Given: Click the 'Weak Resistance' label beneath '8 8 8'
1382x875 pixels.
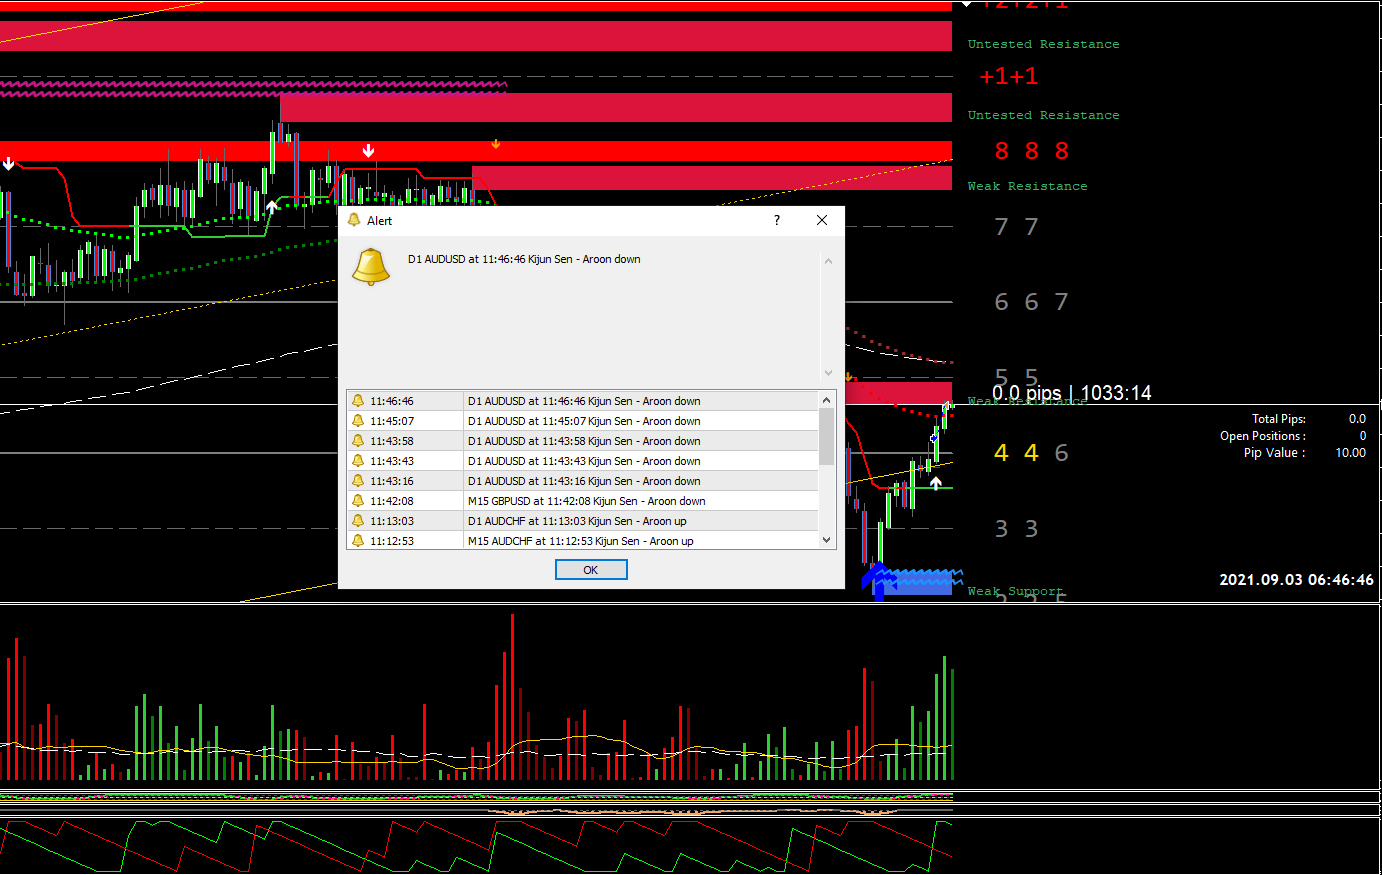Looking at the screenshot, I should pos(1027,186).
